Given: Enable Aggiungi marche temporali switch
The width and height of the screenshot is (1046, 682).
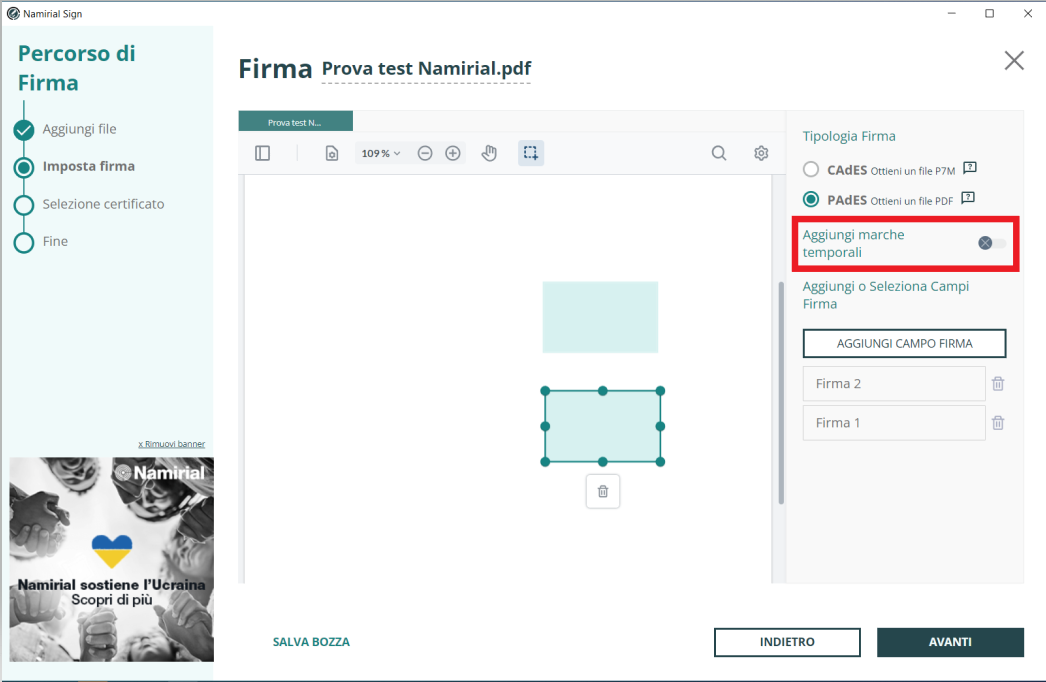Looking at the screenshot, I should coord(991,243).
